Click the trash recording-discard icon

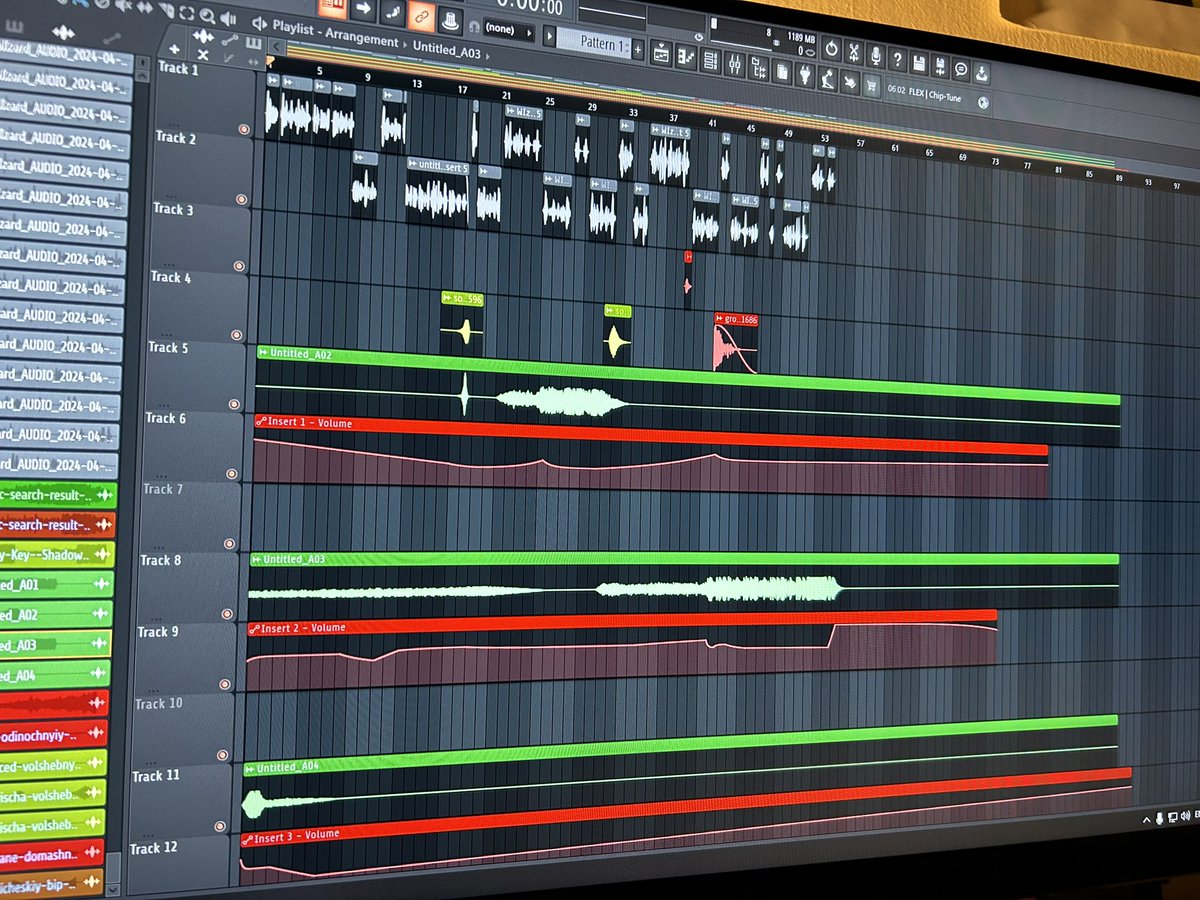[854, 53]
